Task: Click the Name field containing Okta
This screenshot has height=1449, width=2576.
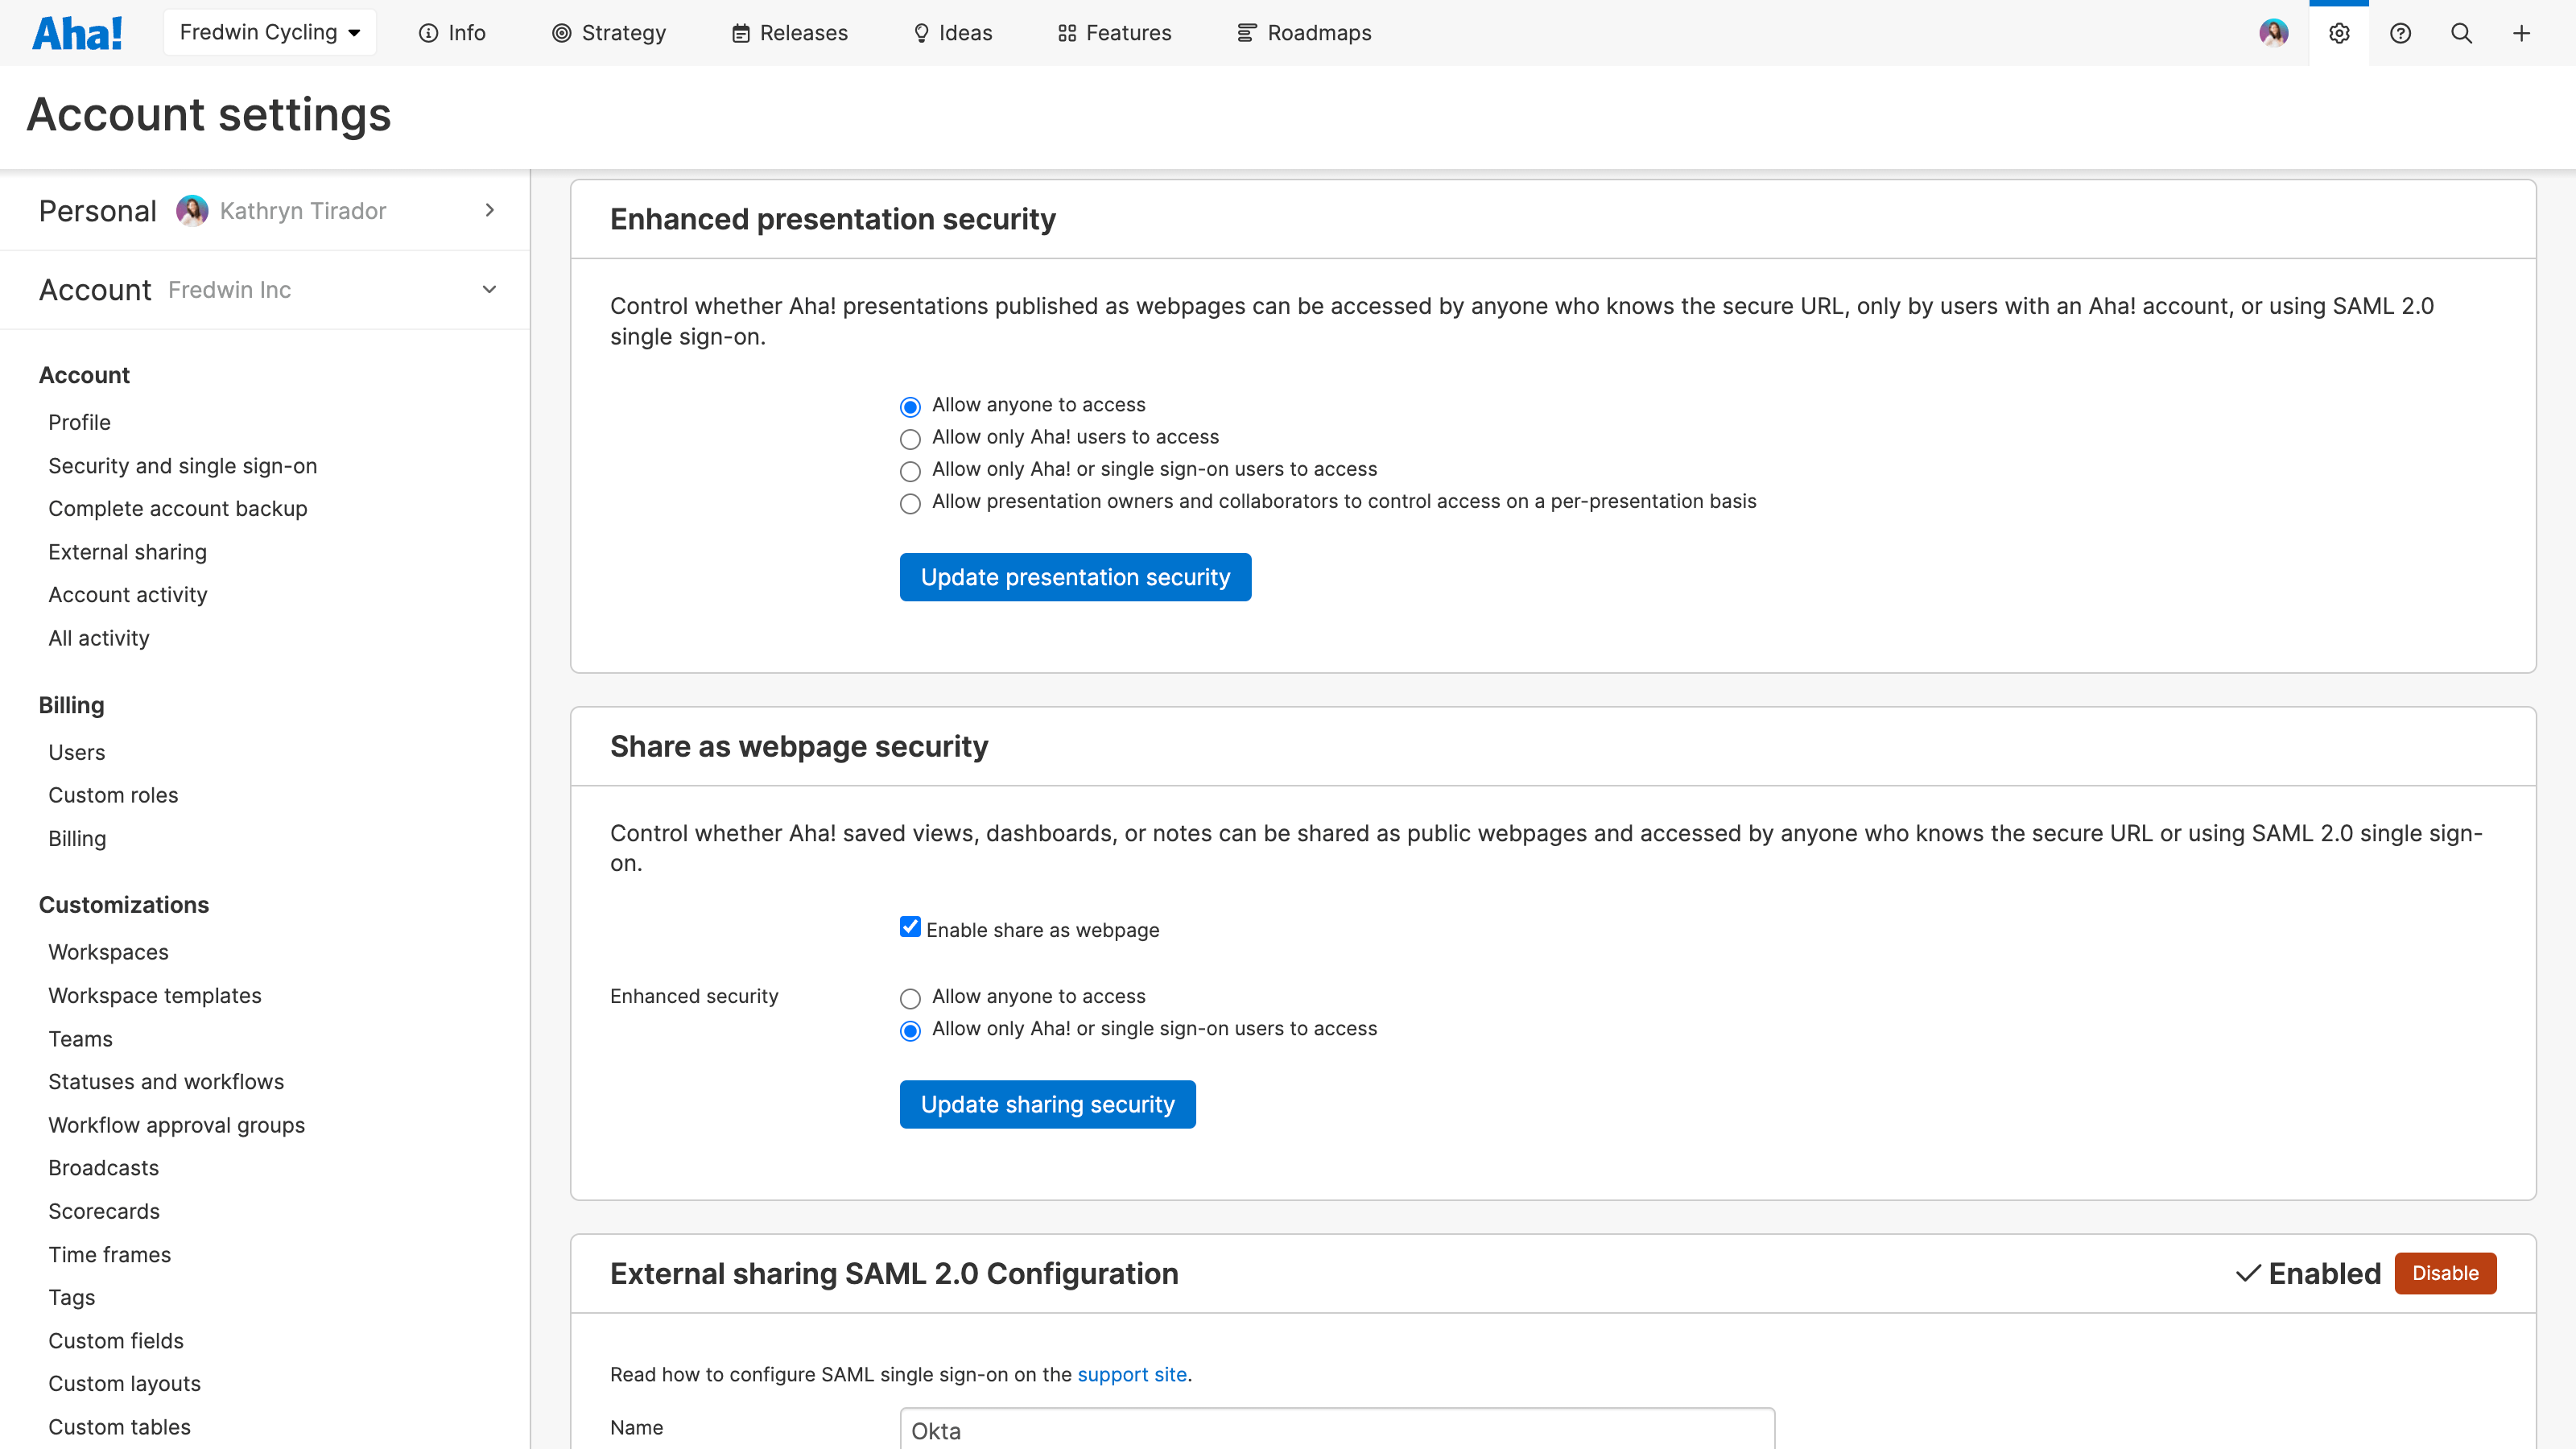Action: 1336,1430
